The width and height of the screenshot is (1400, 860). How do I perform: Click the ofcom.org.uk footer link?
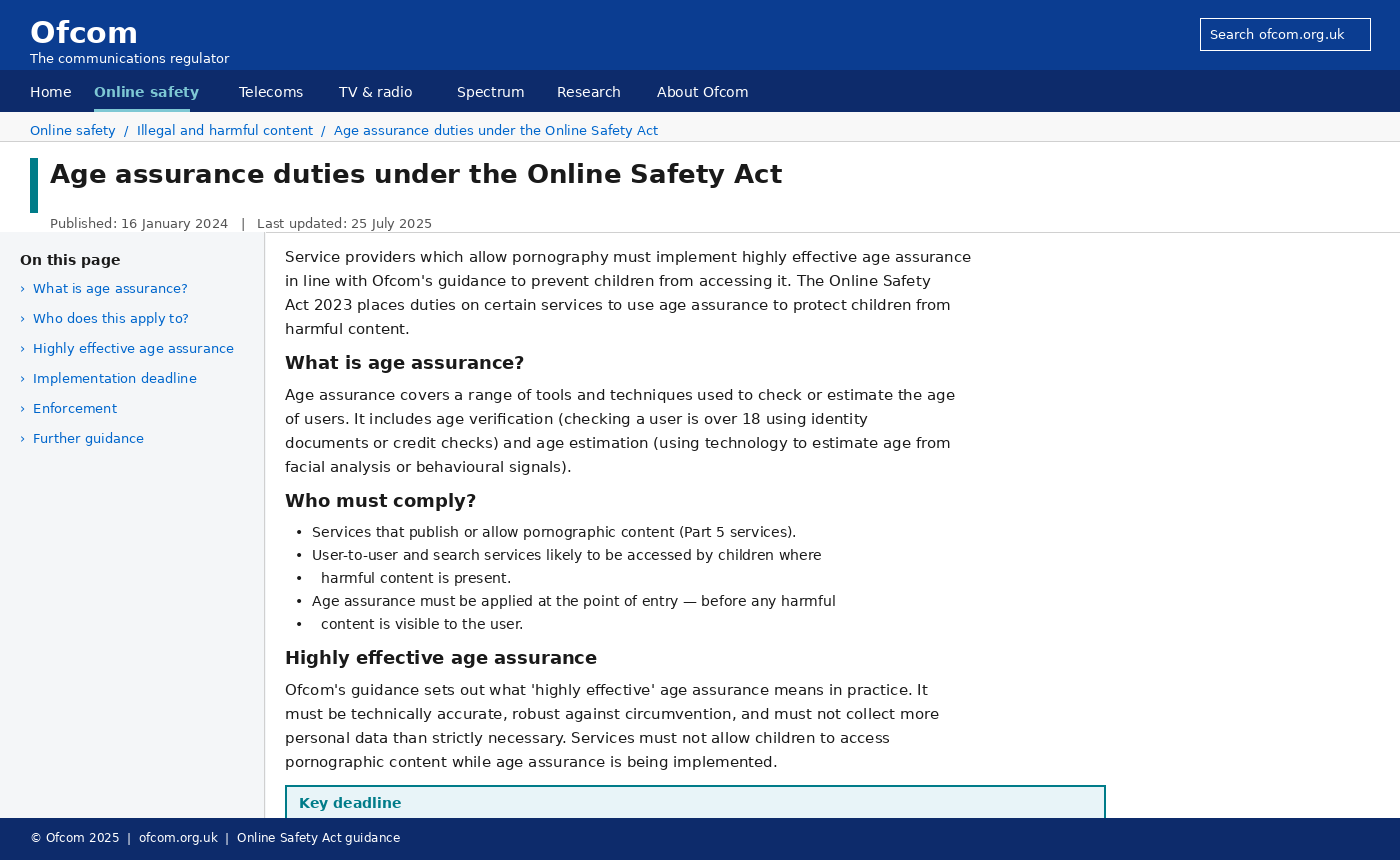coord(178,838)
